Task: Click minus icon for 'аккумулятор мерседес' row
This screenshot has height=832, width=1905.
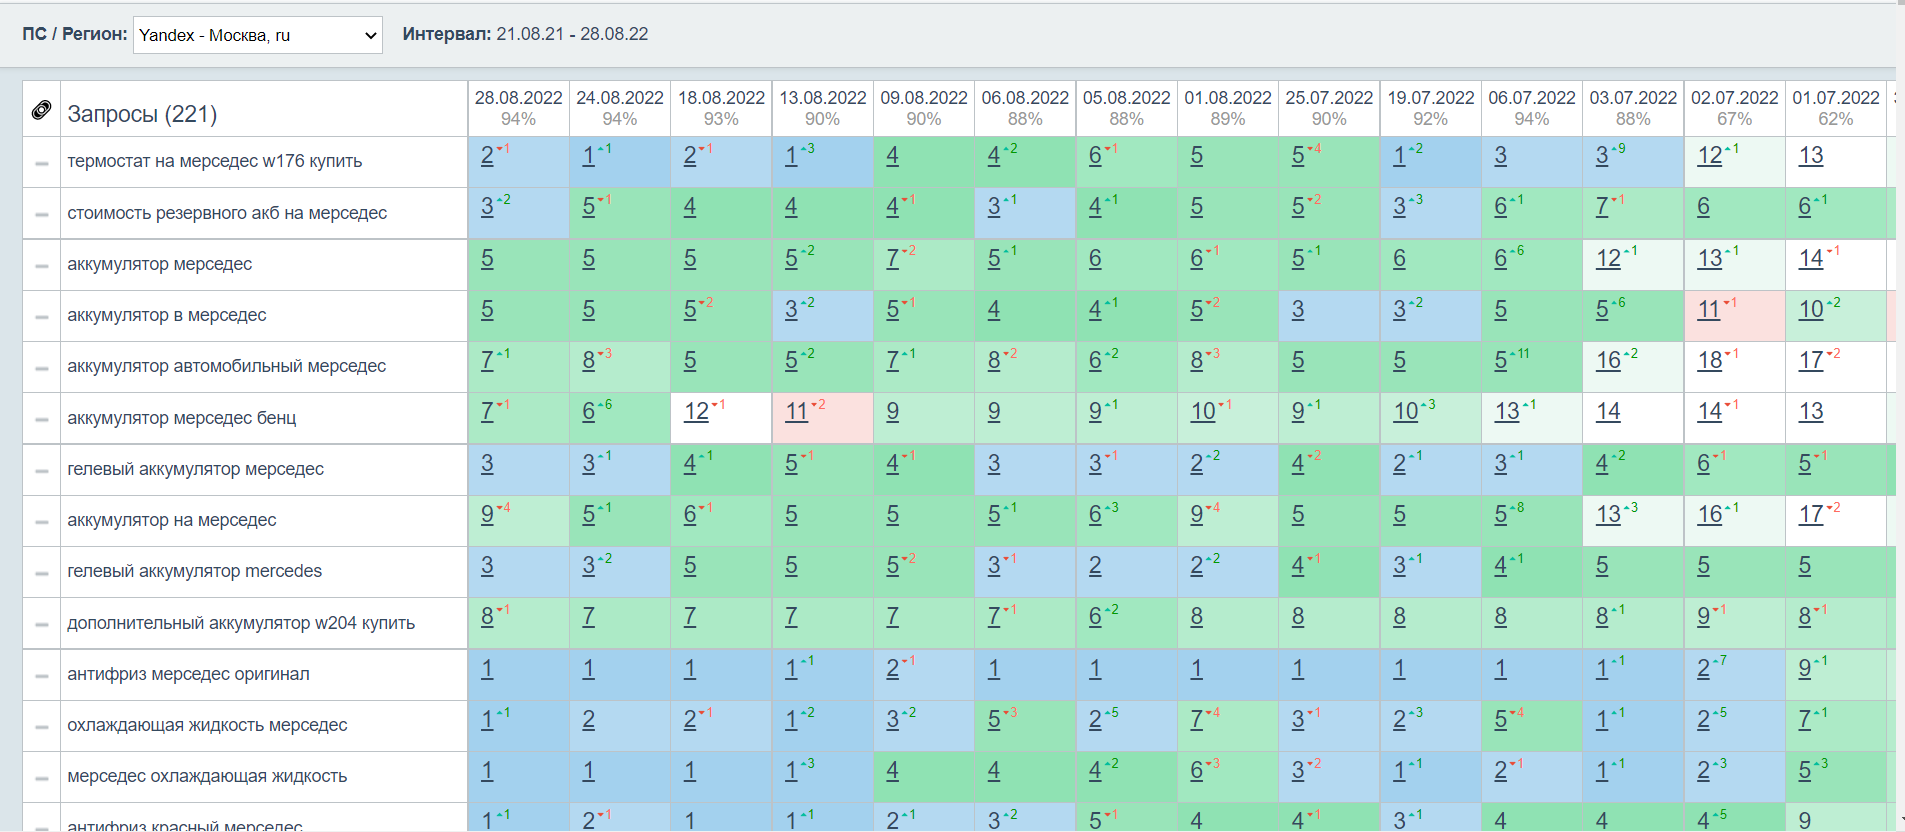Action: pos(41,266)
